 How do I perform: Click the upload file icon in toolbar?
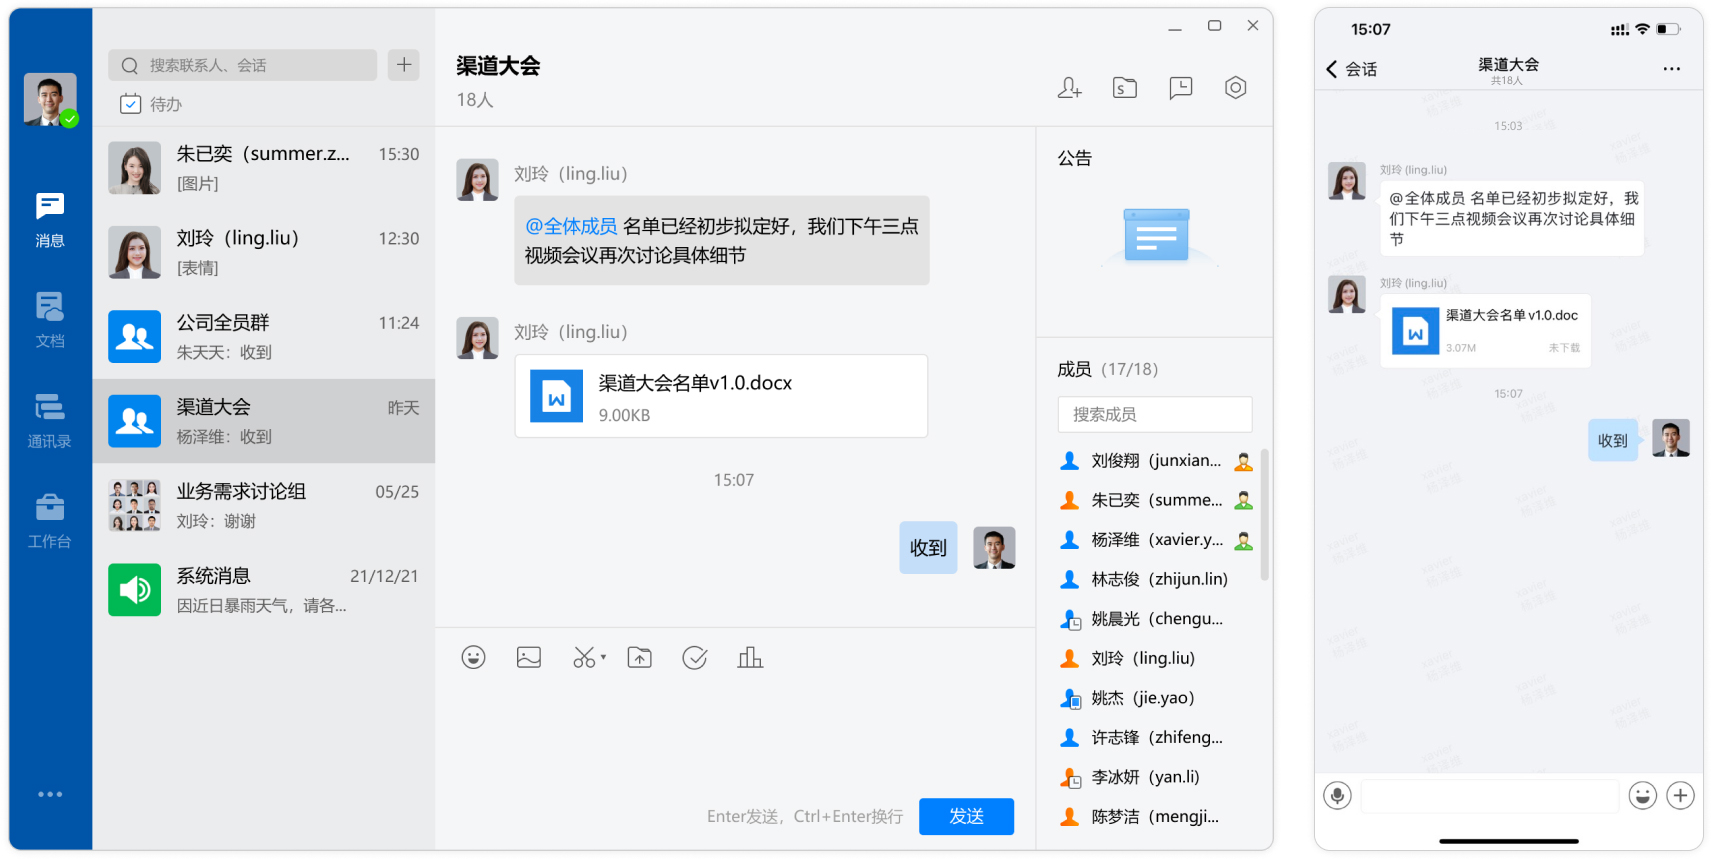pyautogui.click(x=640, y=657)
